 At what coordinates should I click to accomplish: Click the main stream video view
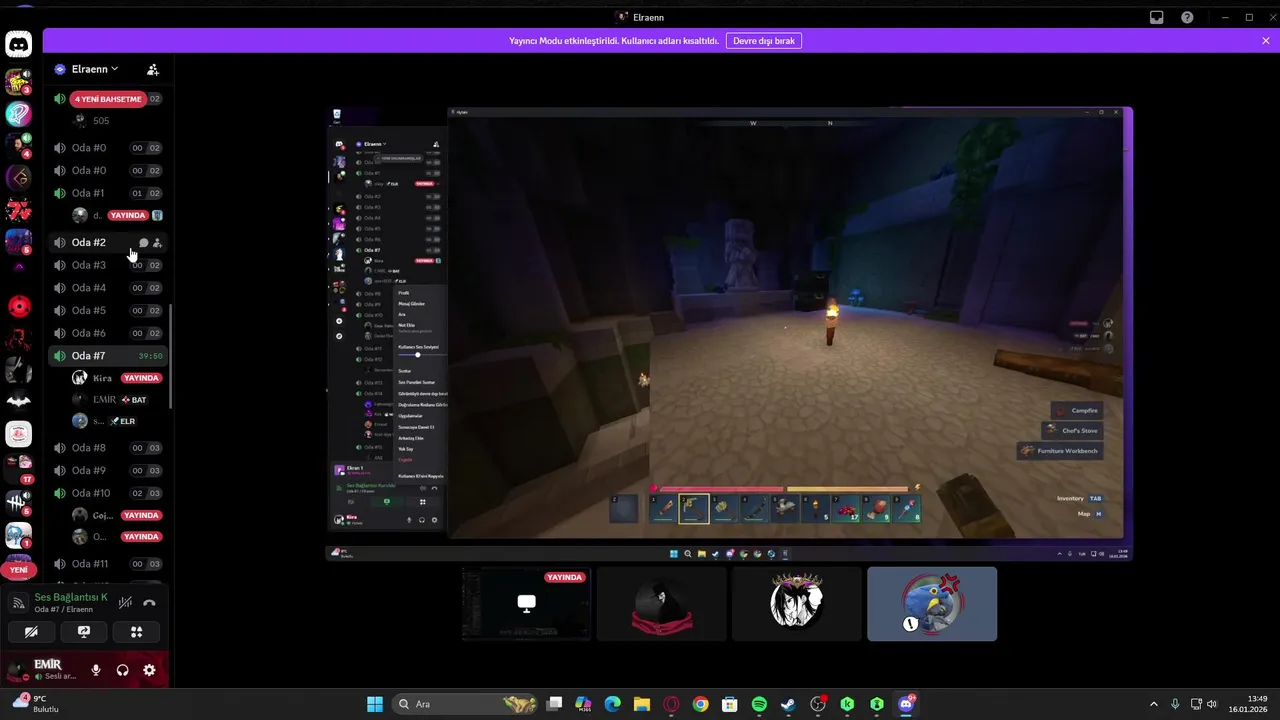point(729,333)
